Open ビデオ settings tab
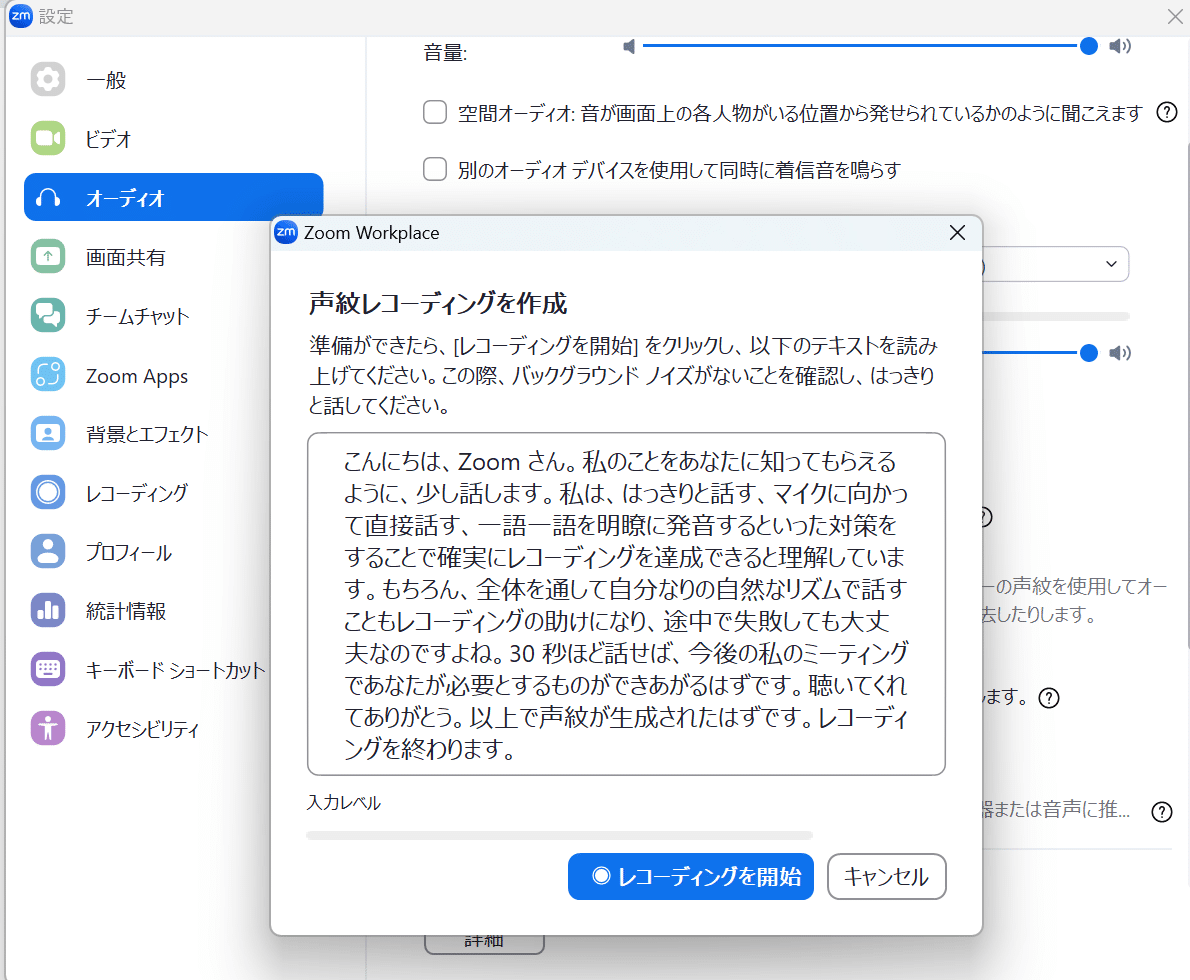The width and height of the screenshot is (1190, 980). 174,138
